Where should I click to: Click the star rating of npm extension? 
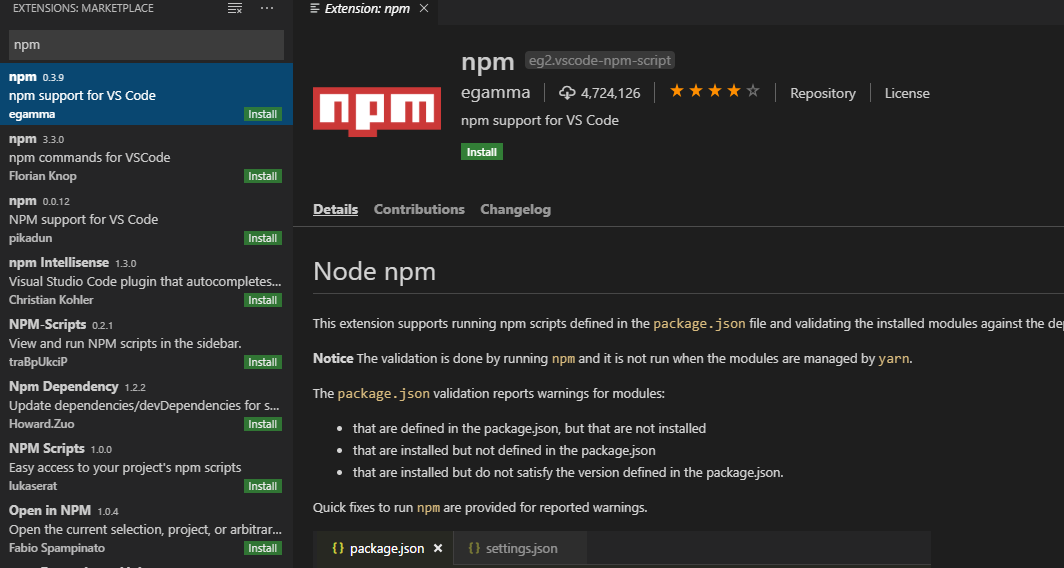pos(715,92)
